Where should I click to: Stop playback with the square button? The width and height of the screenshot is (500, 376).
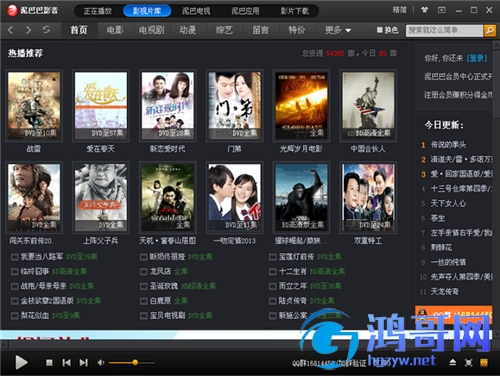point(49,362)
